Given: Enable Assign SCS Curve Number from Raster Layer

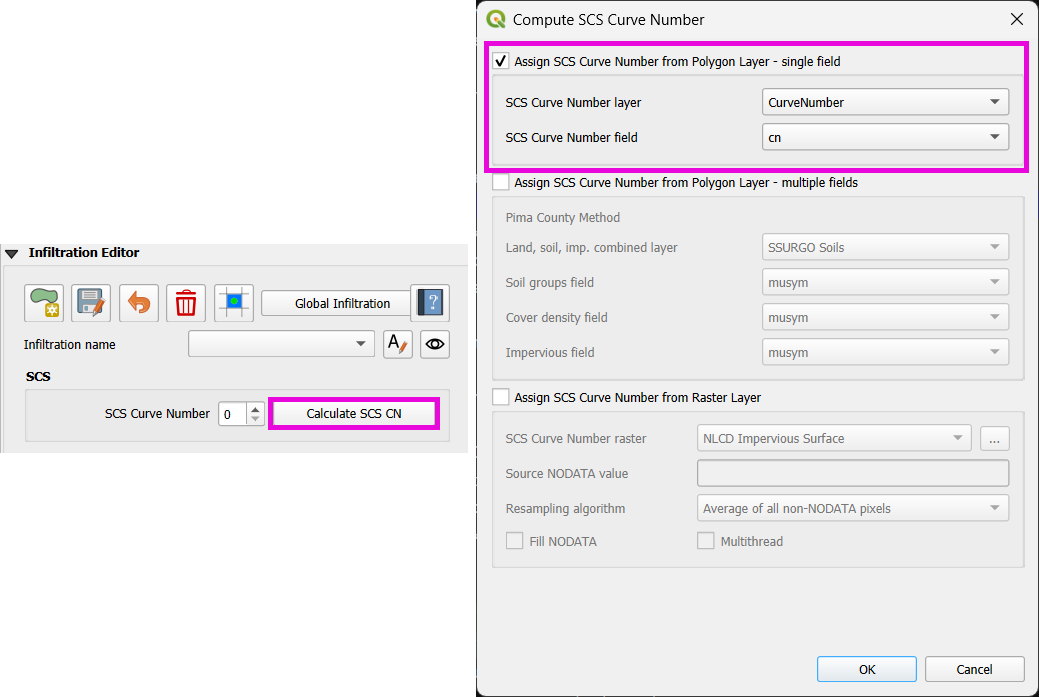Looking at the screenshot, I should tap(501, 397).
